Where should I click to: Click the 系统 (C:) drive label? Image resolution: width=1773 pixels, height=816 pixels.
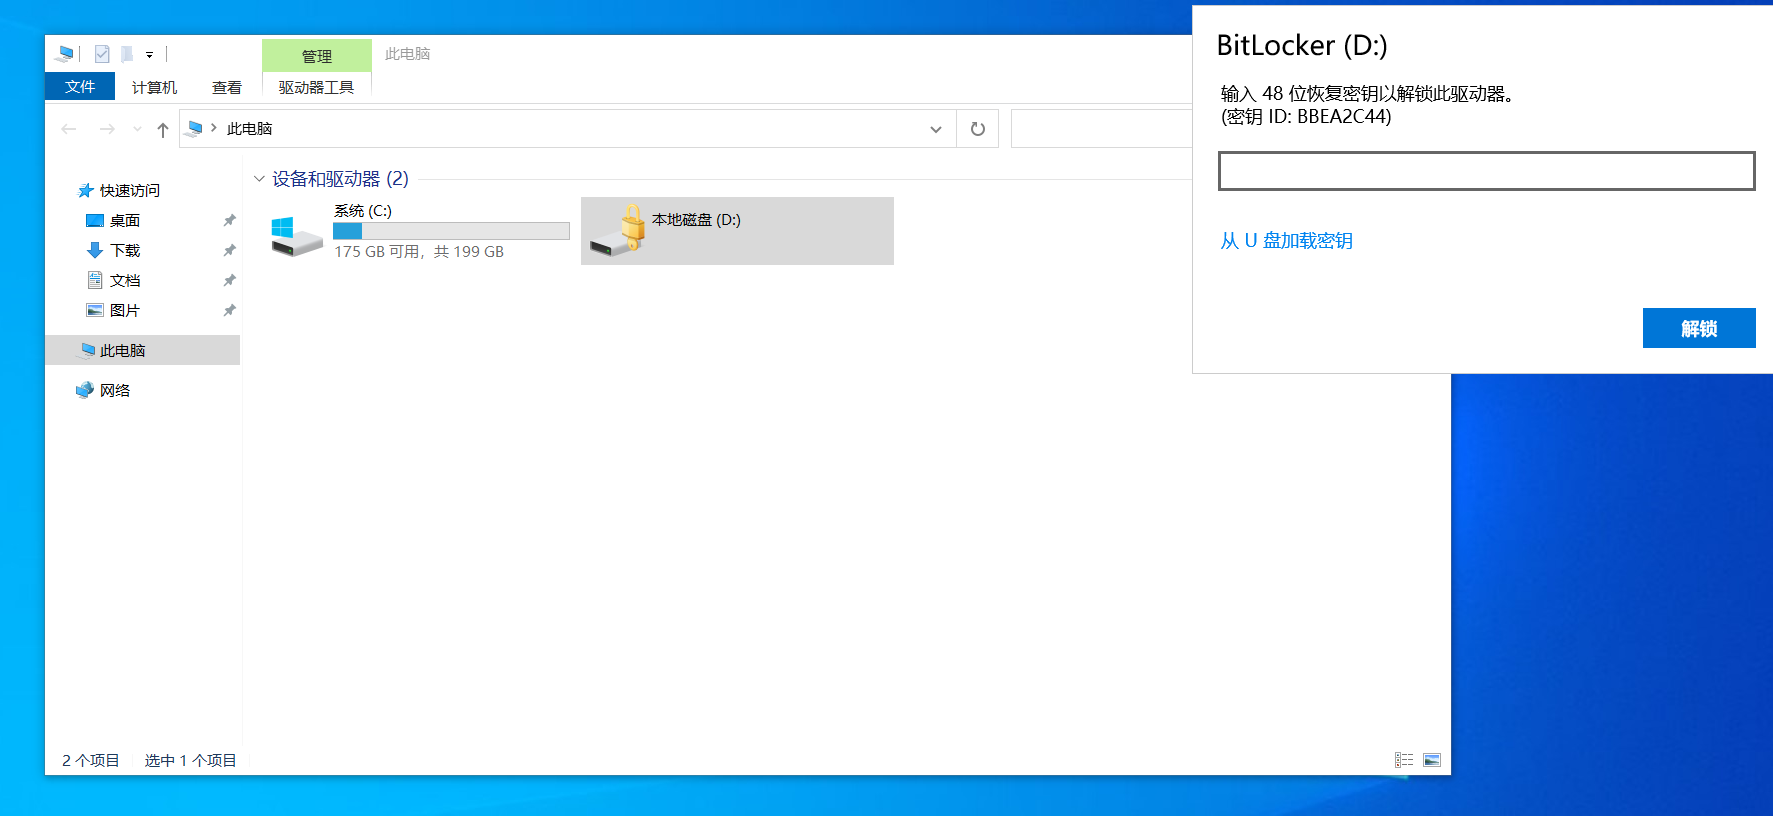click(363, 211)
